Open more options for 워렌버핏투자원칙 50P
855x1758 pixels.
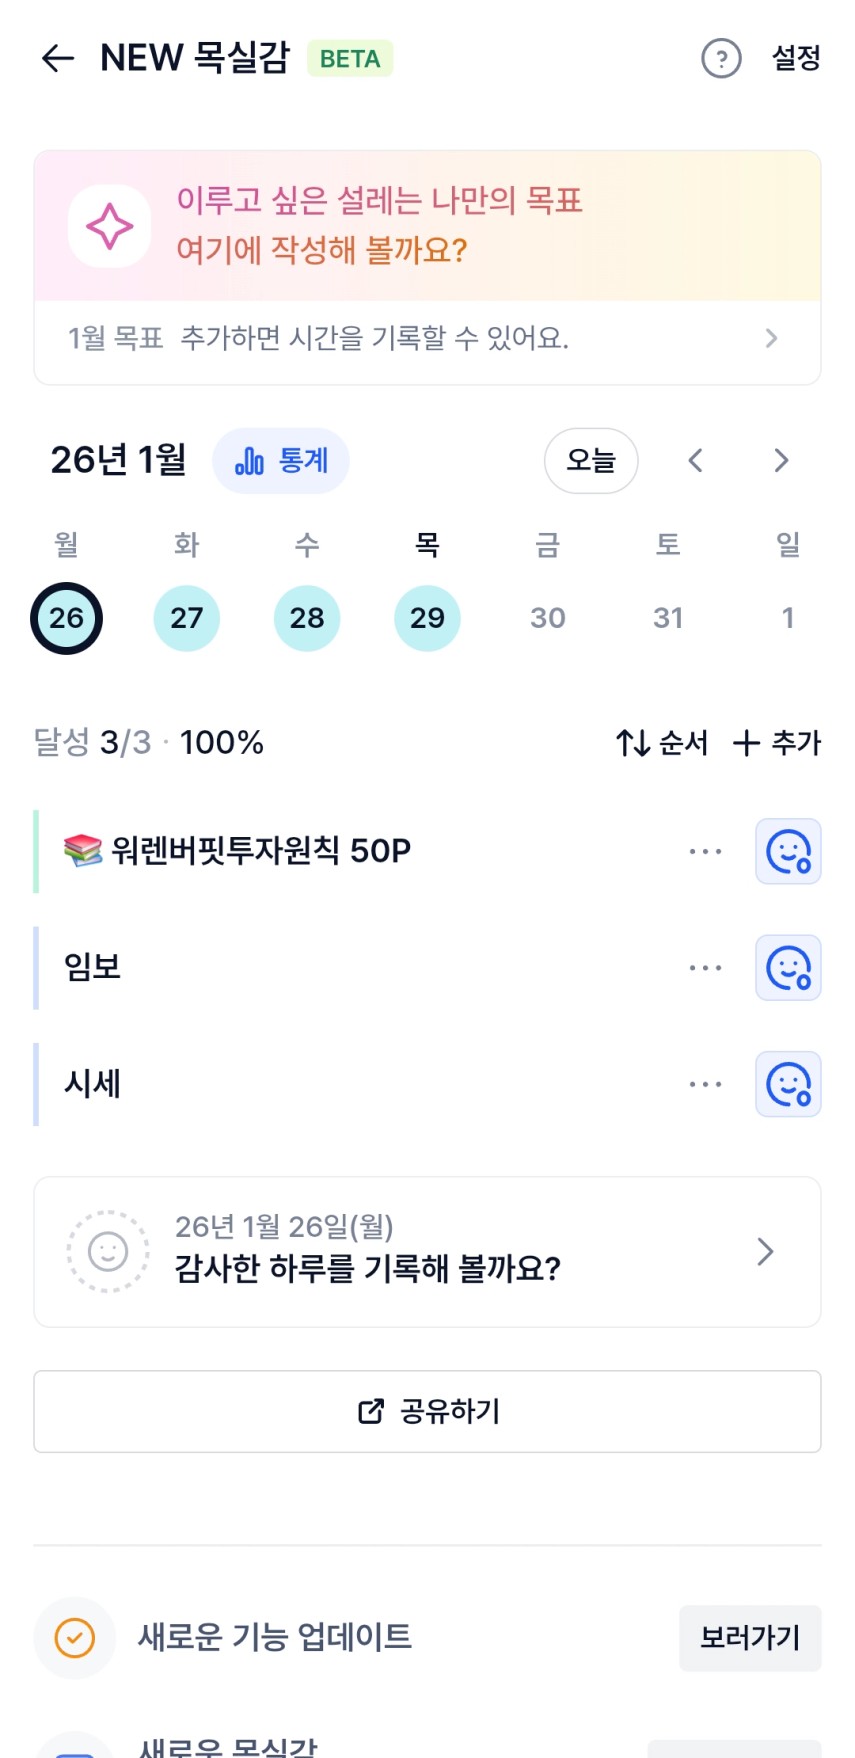705,852
